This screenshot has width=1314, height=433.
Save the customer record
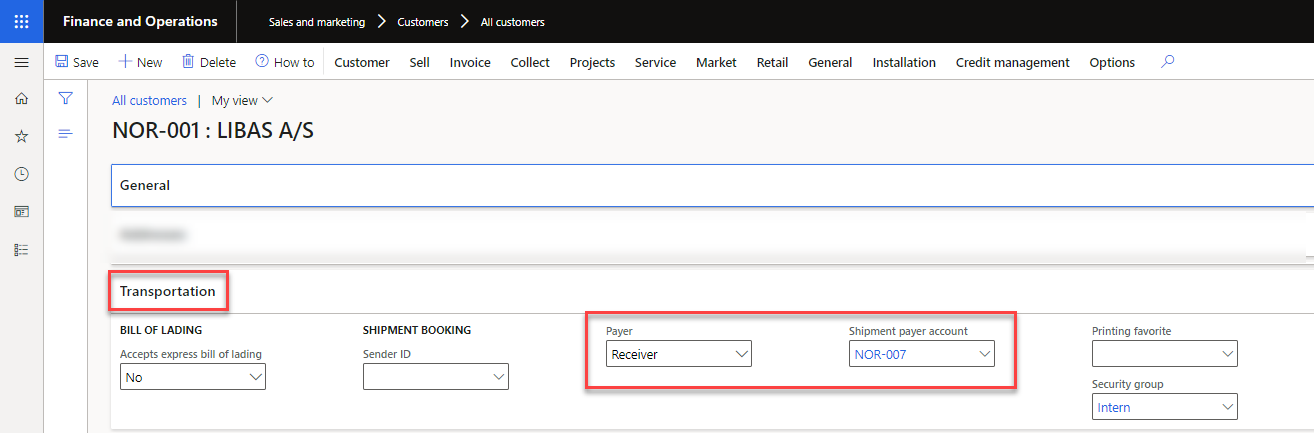click(x=77, y=62)
